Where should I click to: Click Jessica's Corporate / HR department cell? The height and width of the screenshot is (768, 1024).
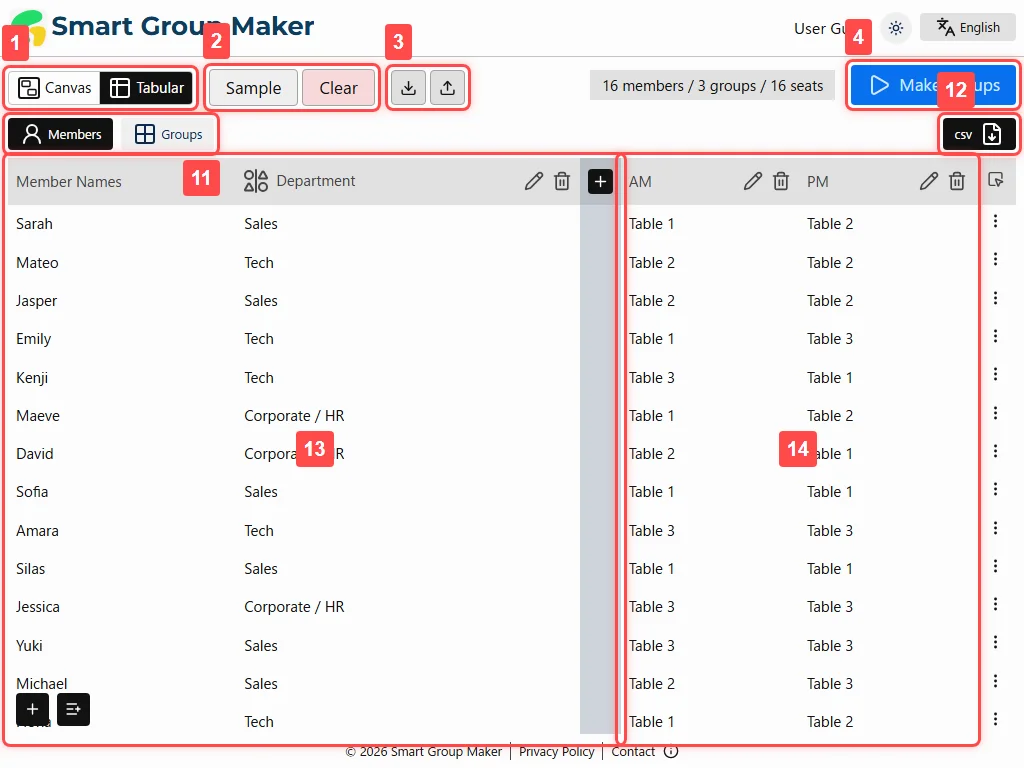tap(294, 607)
